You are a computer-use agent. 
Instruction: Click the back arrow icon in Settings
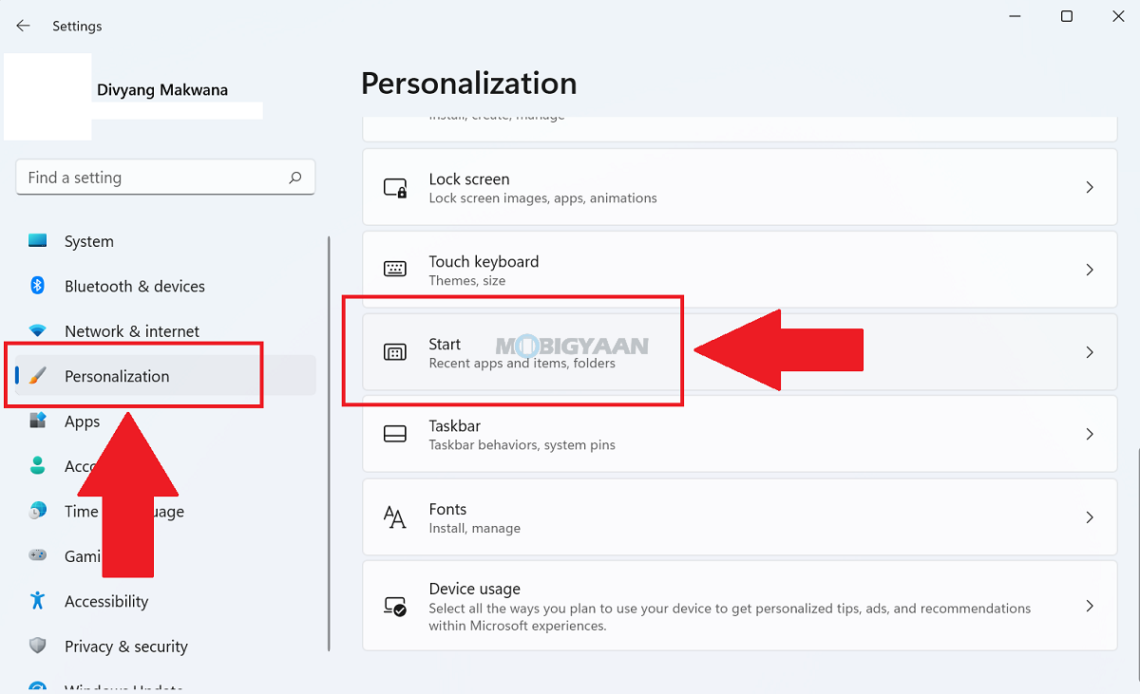[x=23, y=26]
